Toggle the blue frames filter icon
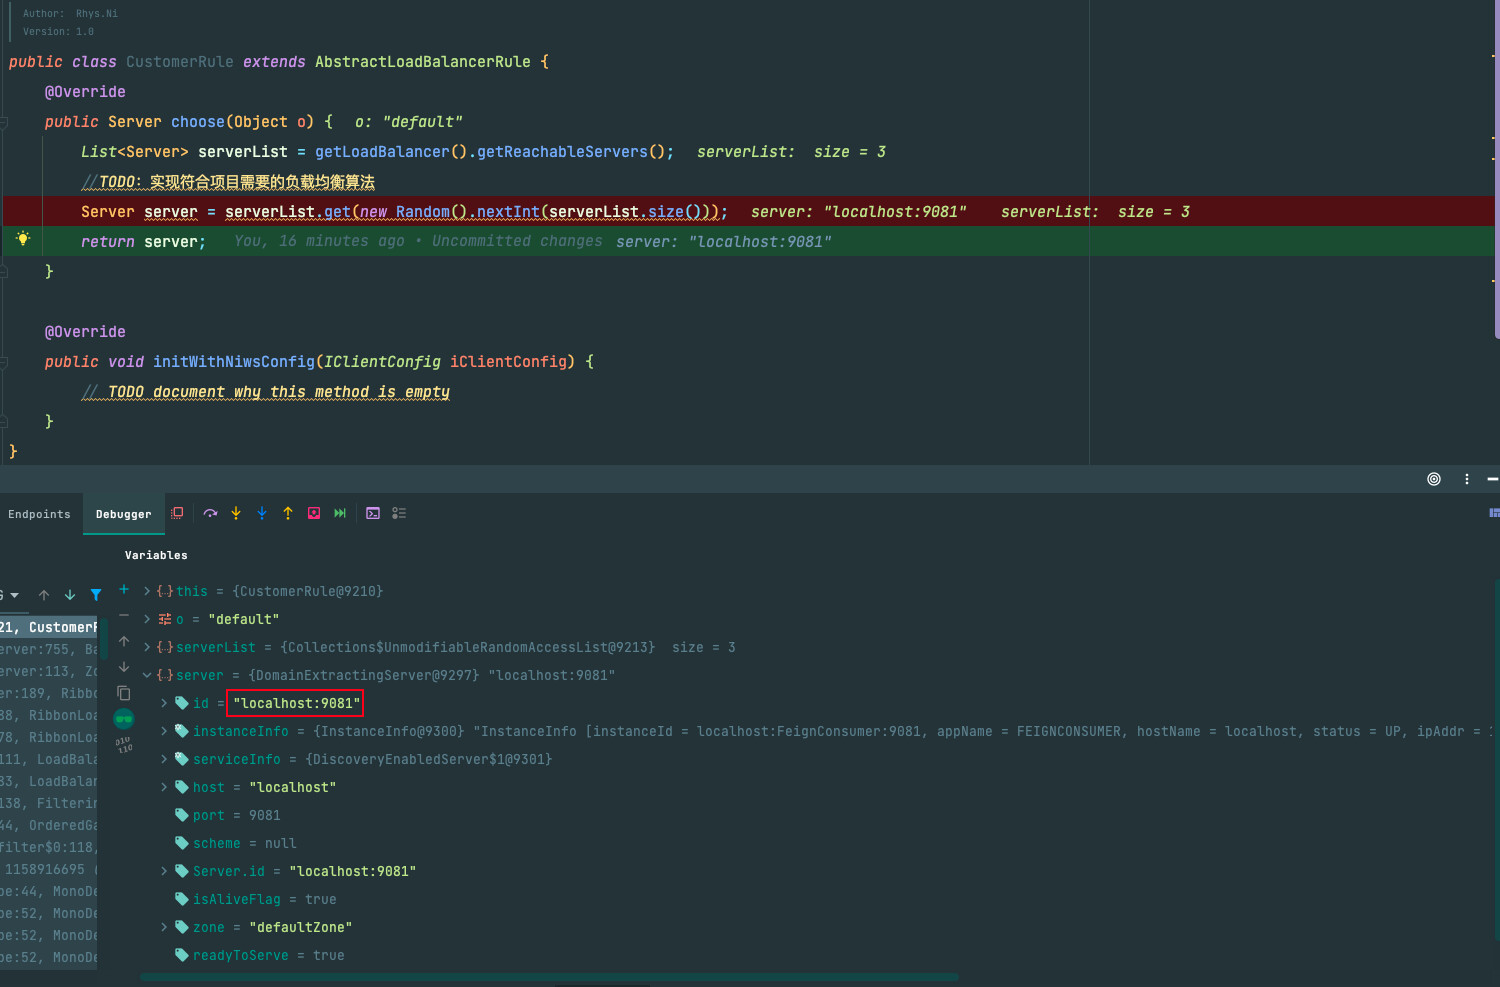This screenshot has height=987, width=1500. (x=96, y=595)
